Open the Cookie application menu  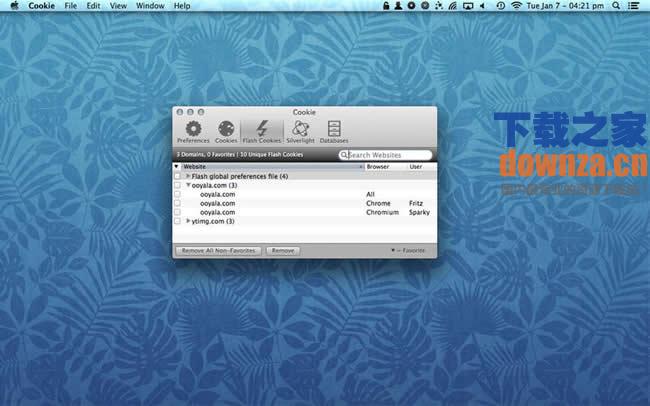(41, 6)
